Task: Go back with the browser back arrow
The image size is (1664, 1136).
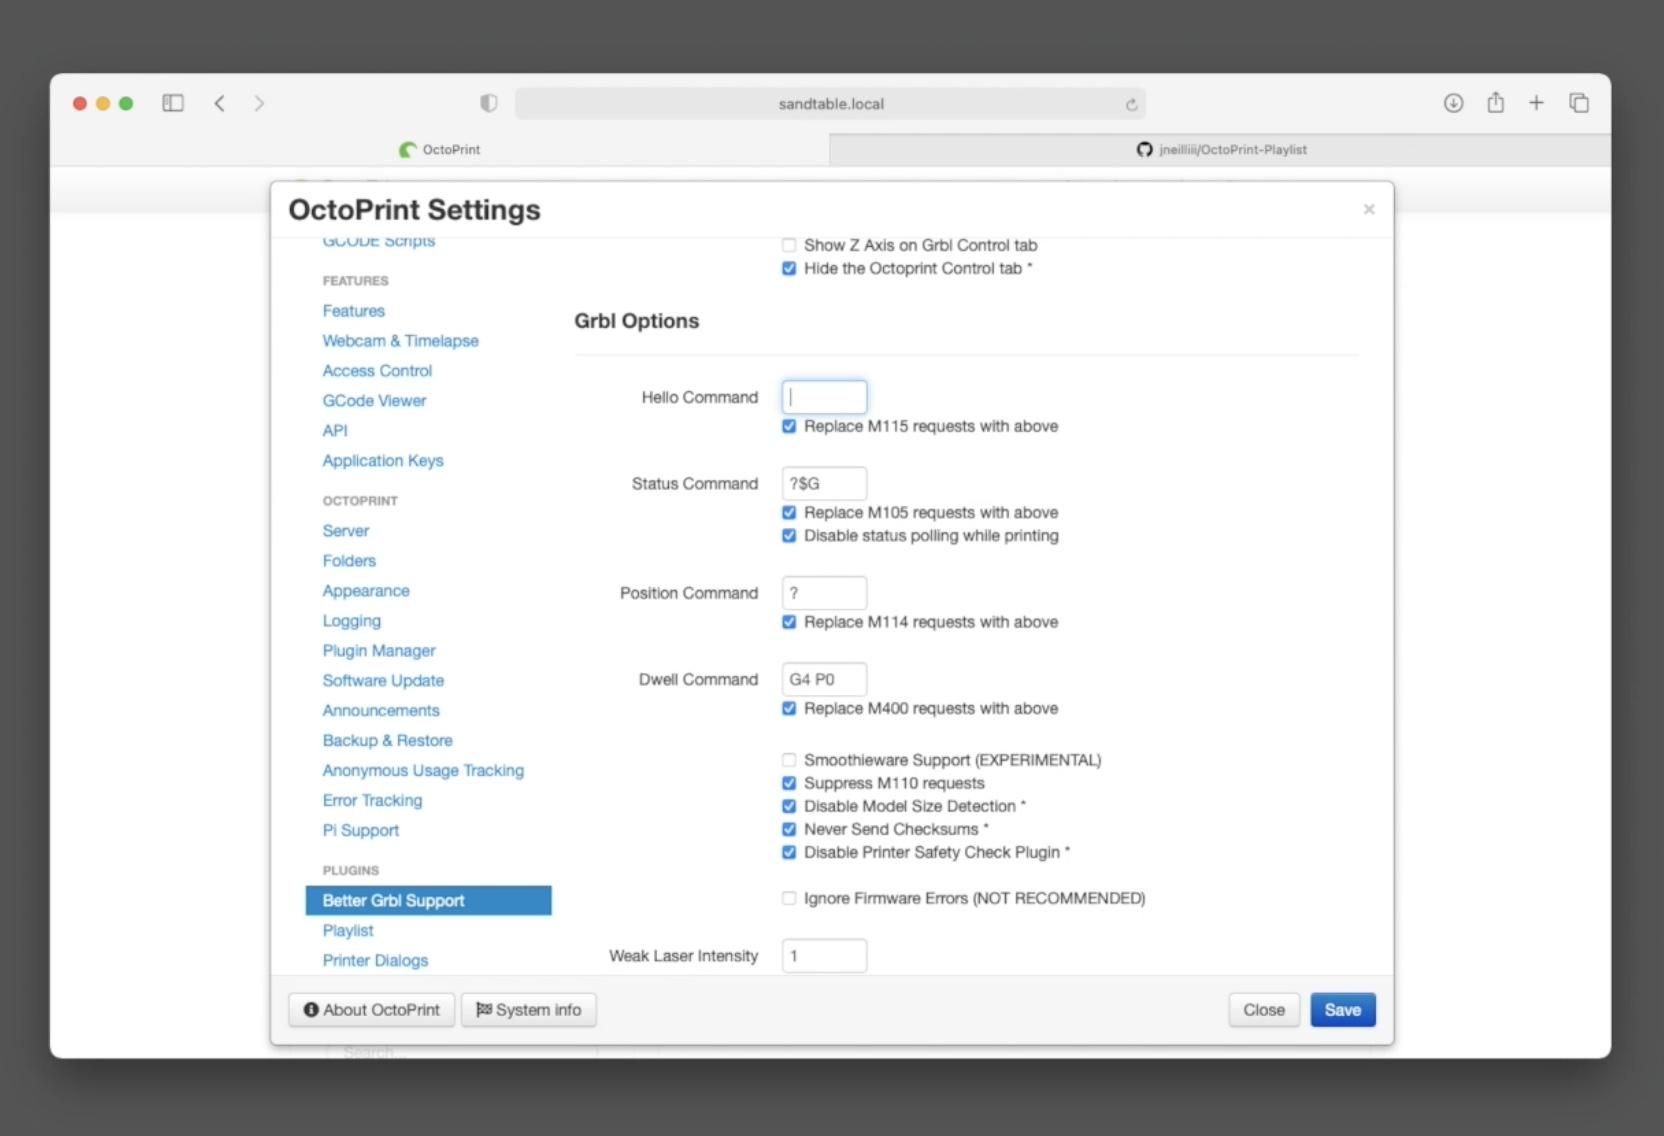Action: (220, 103)
